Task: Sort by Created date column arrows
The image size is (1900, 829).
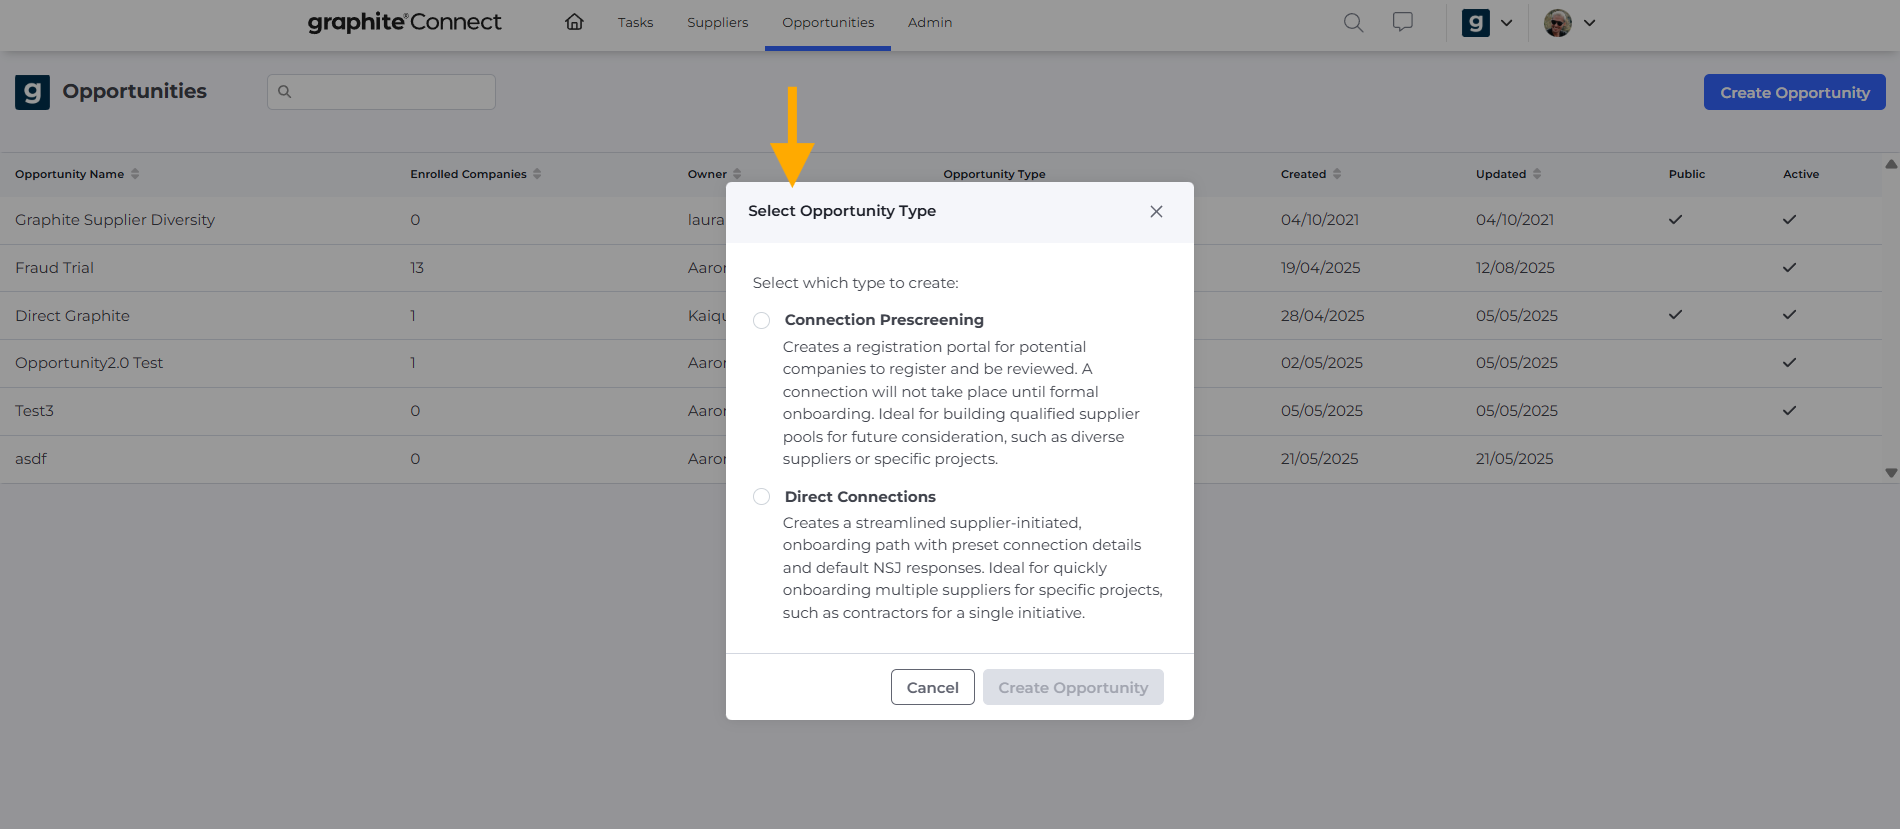Action: [1337, 174]
